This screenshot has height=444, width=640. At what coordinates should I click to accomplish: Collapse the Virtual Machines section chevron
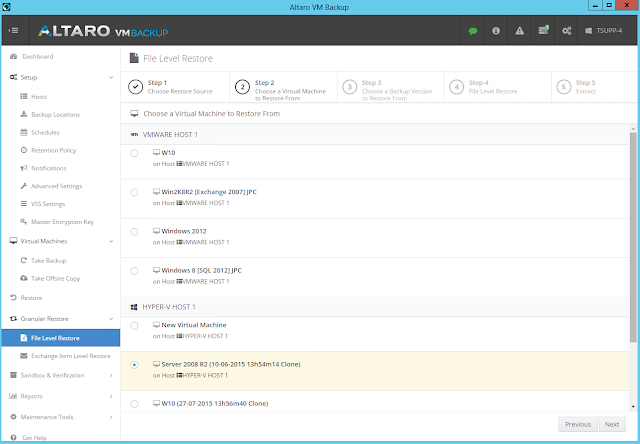[x=111, y=241]
